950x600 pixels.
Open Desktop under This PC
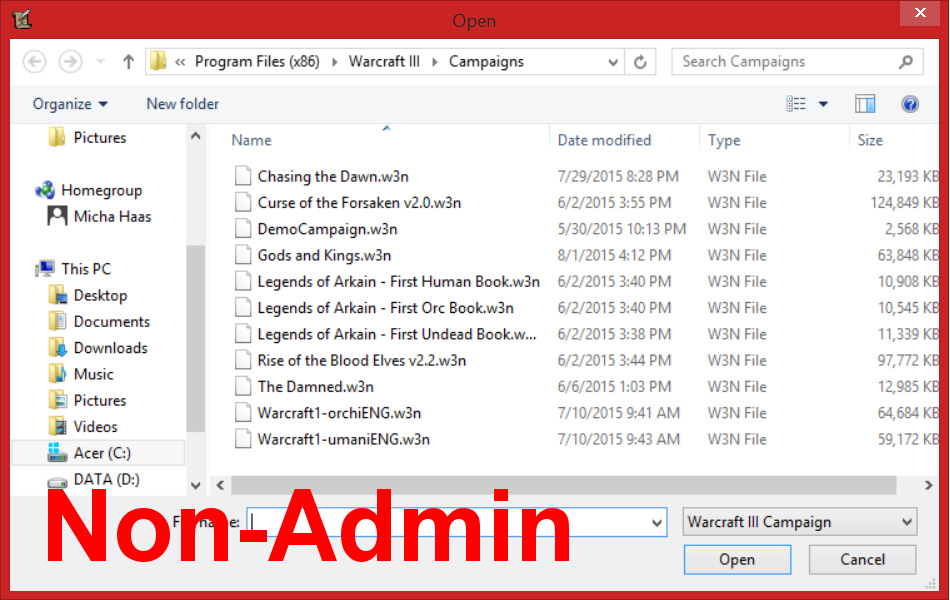100,296
